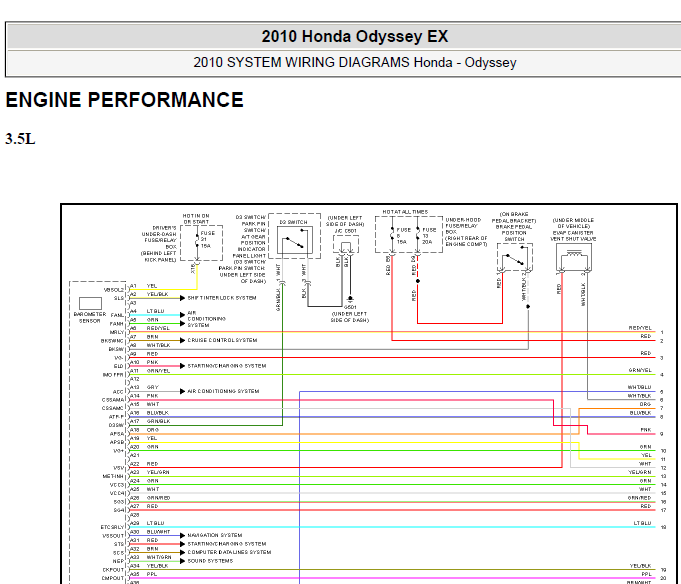The image size is (681, 584).
Task: Click 'CRUISE CONTROL SYSTEM' reference label
Action: coord(222,340)
